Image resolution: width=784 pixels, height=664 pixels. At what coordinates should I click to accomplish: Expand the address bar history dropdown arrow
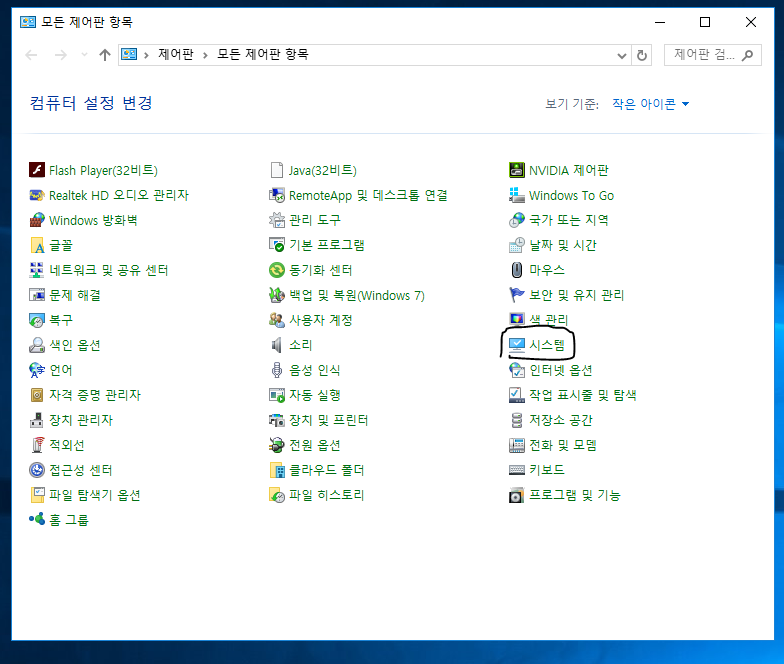click(x=622, y=56)
